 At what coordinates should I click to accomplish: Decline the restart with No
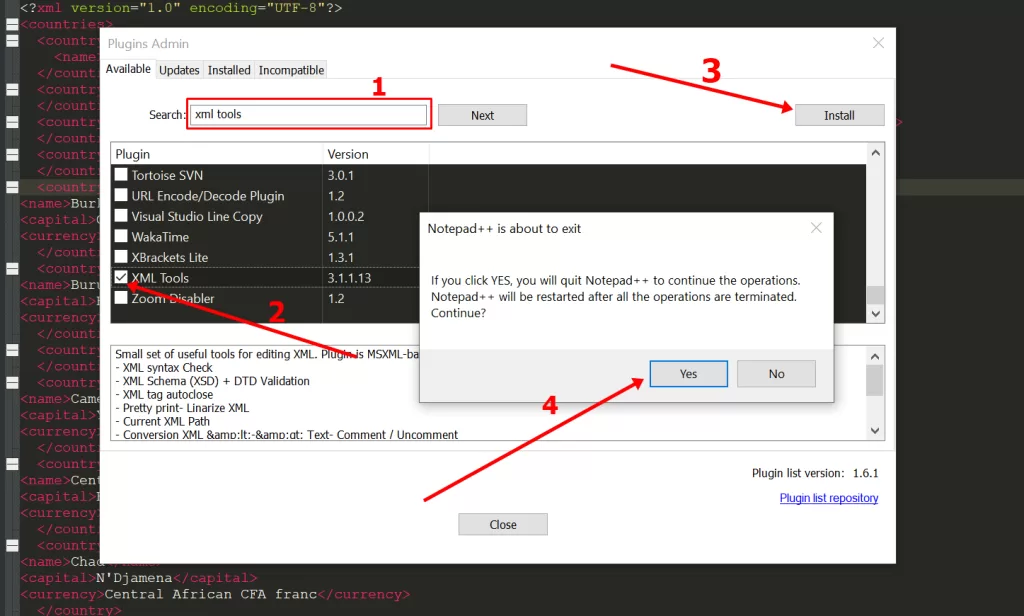pos(776,373)
